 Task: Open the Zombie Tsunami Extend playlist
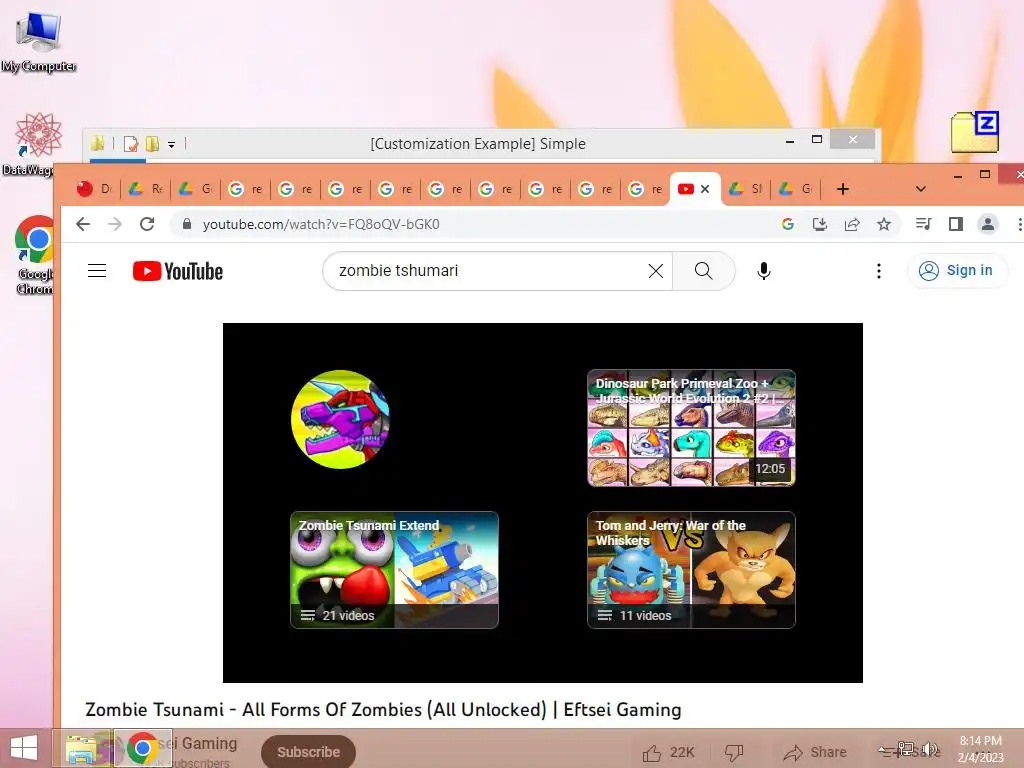[x=394, y=570]
